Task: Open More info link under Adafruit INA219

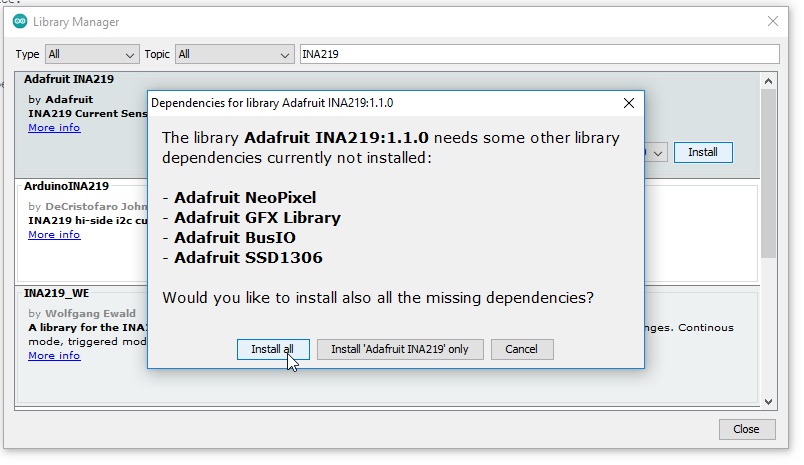Action: [x=54, y=128]
